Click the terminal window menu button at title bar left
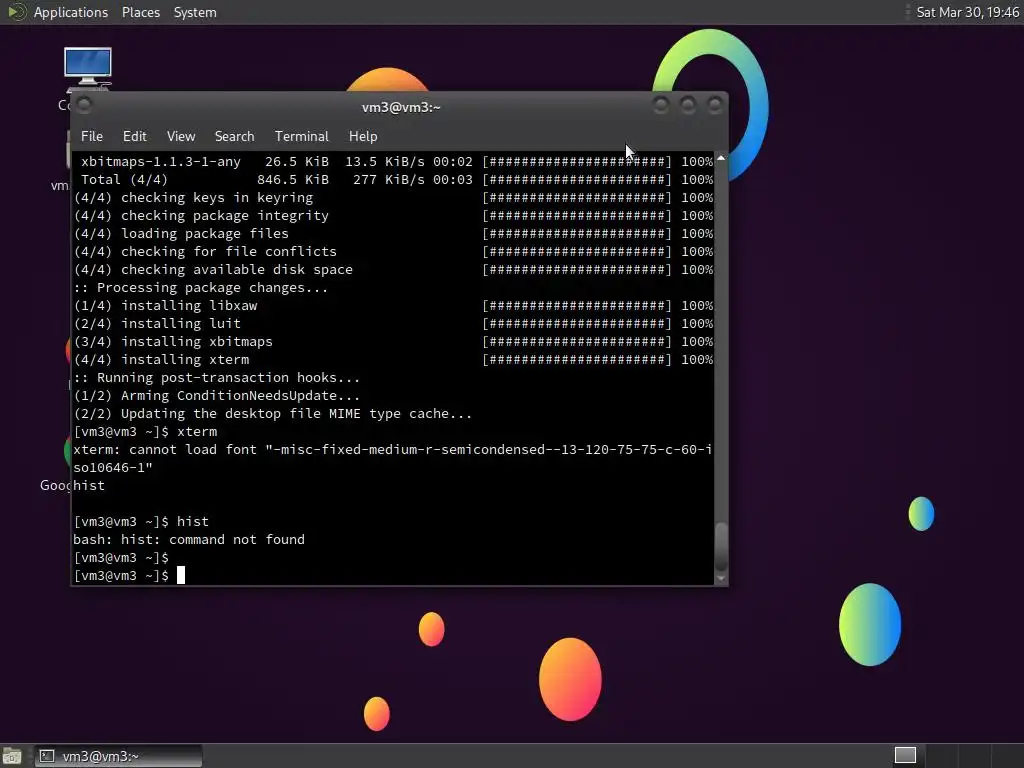The width and height of the screenshot is (1024, 768). pyautogui.click(x=84, y=104)
